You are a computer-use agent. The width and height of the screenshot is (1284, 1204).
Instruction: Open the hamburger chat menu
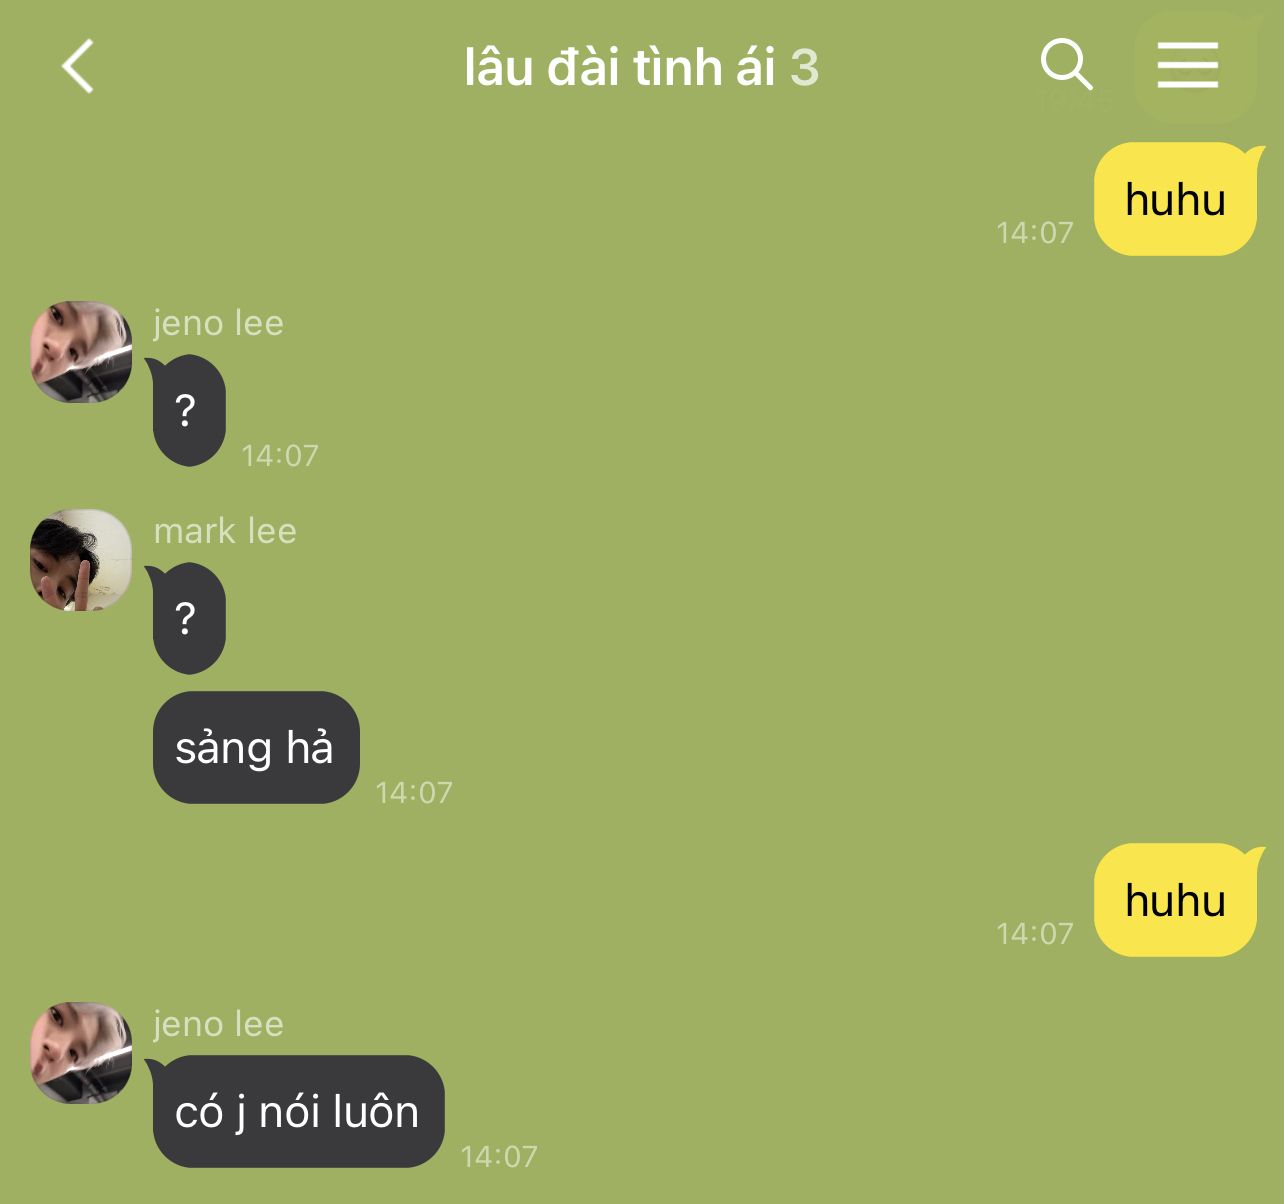point(1188,66)
